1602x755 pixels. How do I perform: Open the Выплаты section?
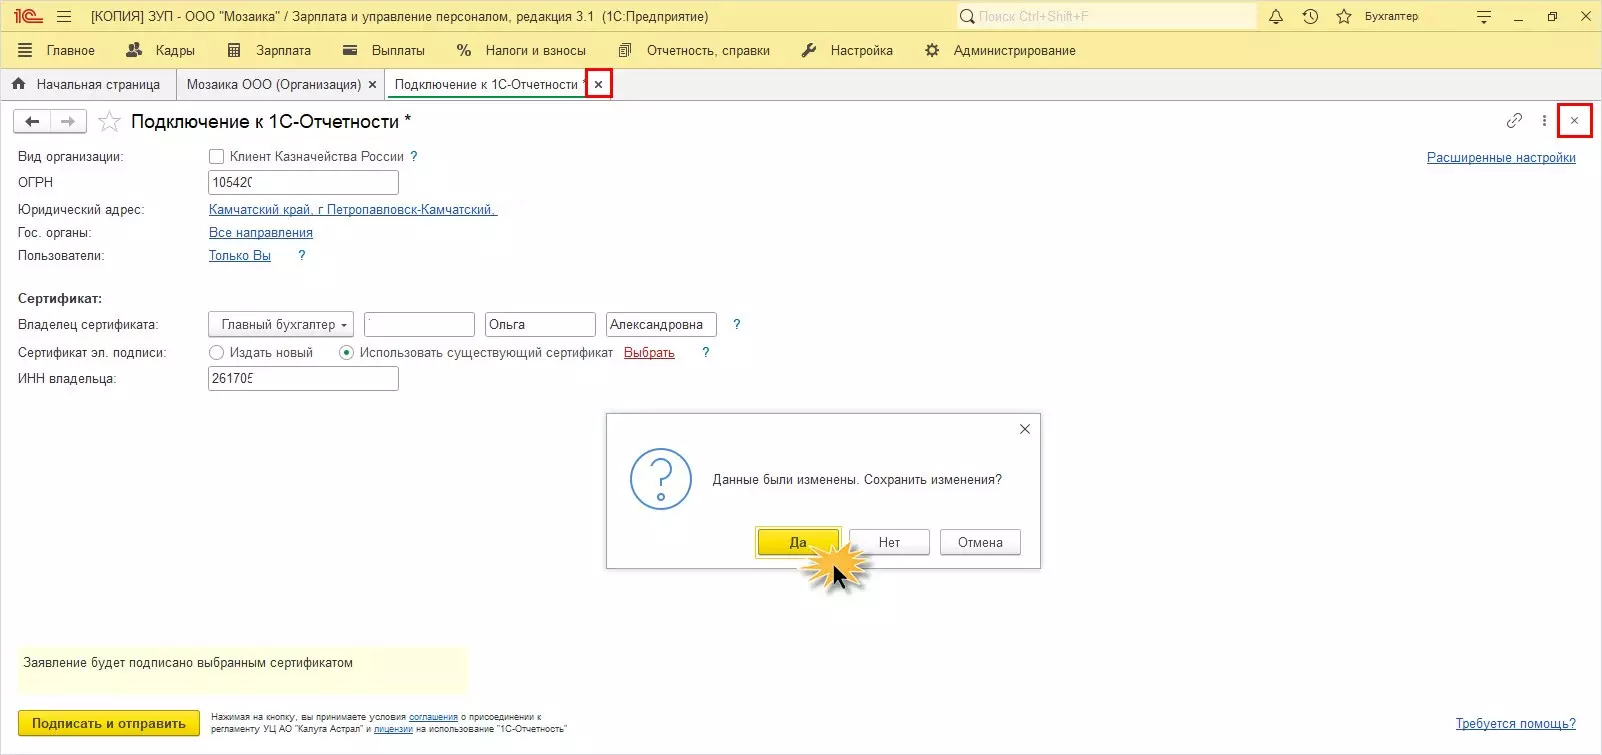click(384, 50)
